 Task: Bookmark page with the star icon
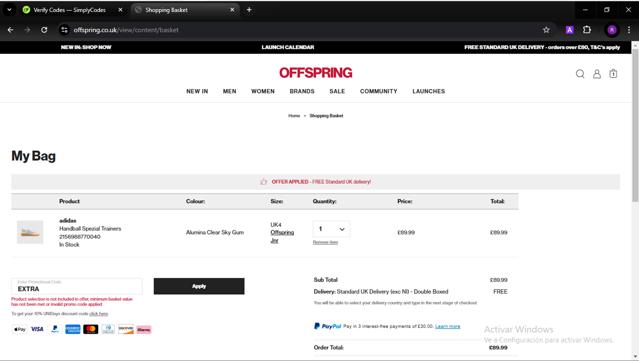click(x=546, y=30)
